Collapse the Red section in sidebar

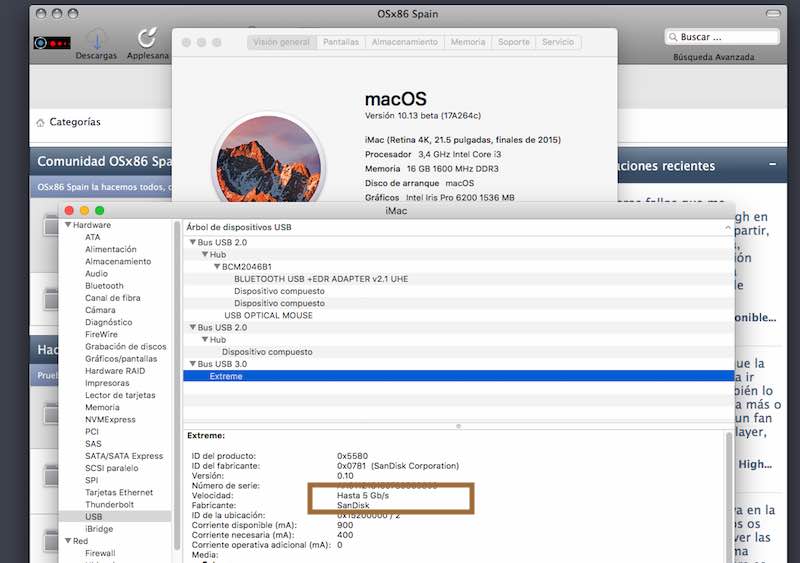(x=68, y=541)
